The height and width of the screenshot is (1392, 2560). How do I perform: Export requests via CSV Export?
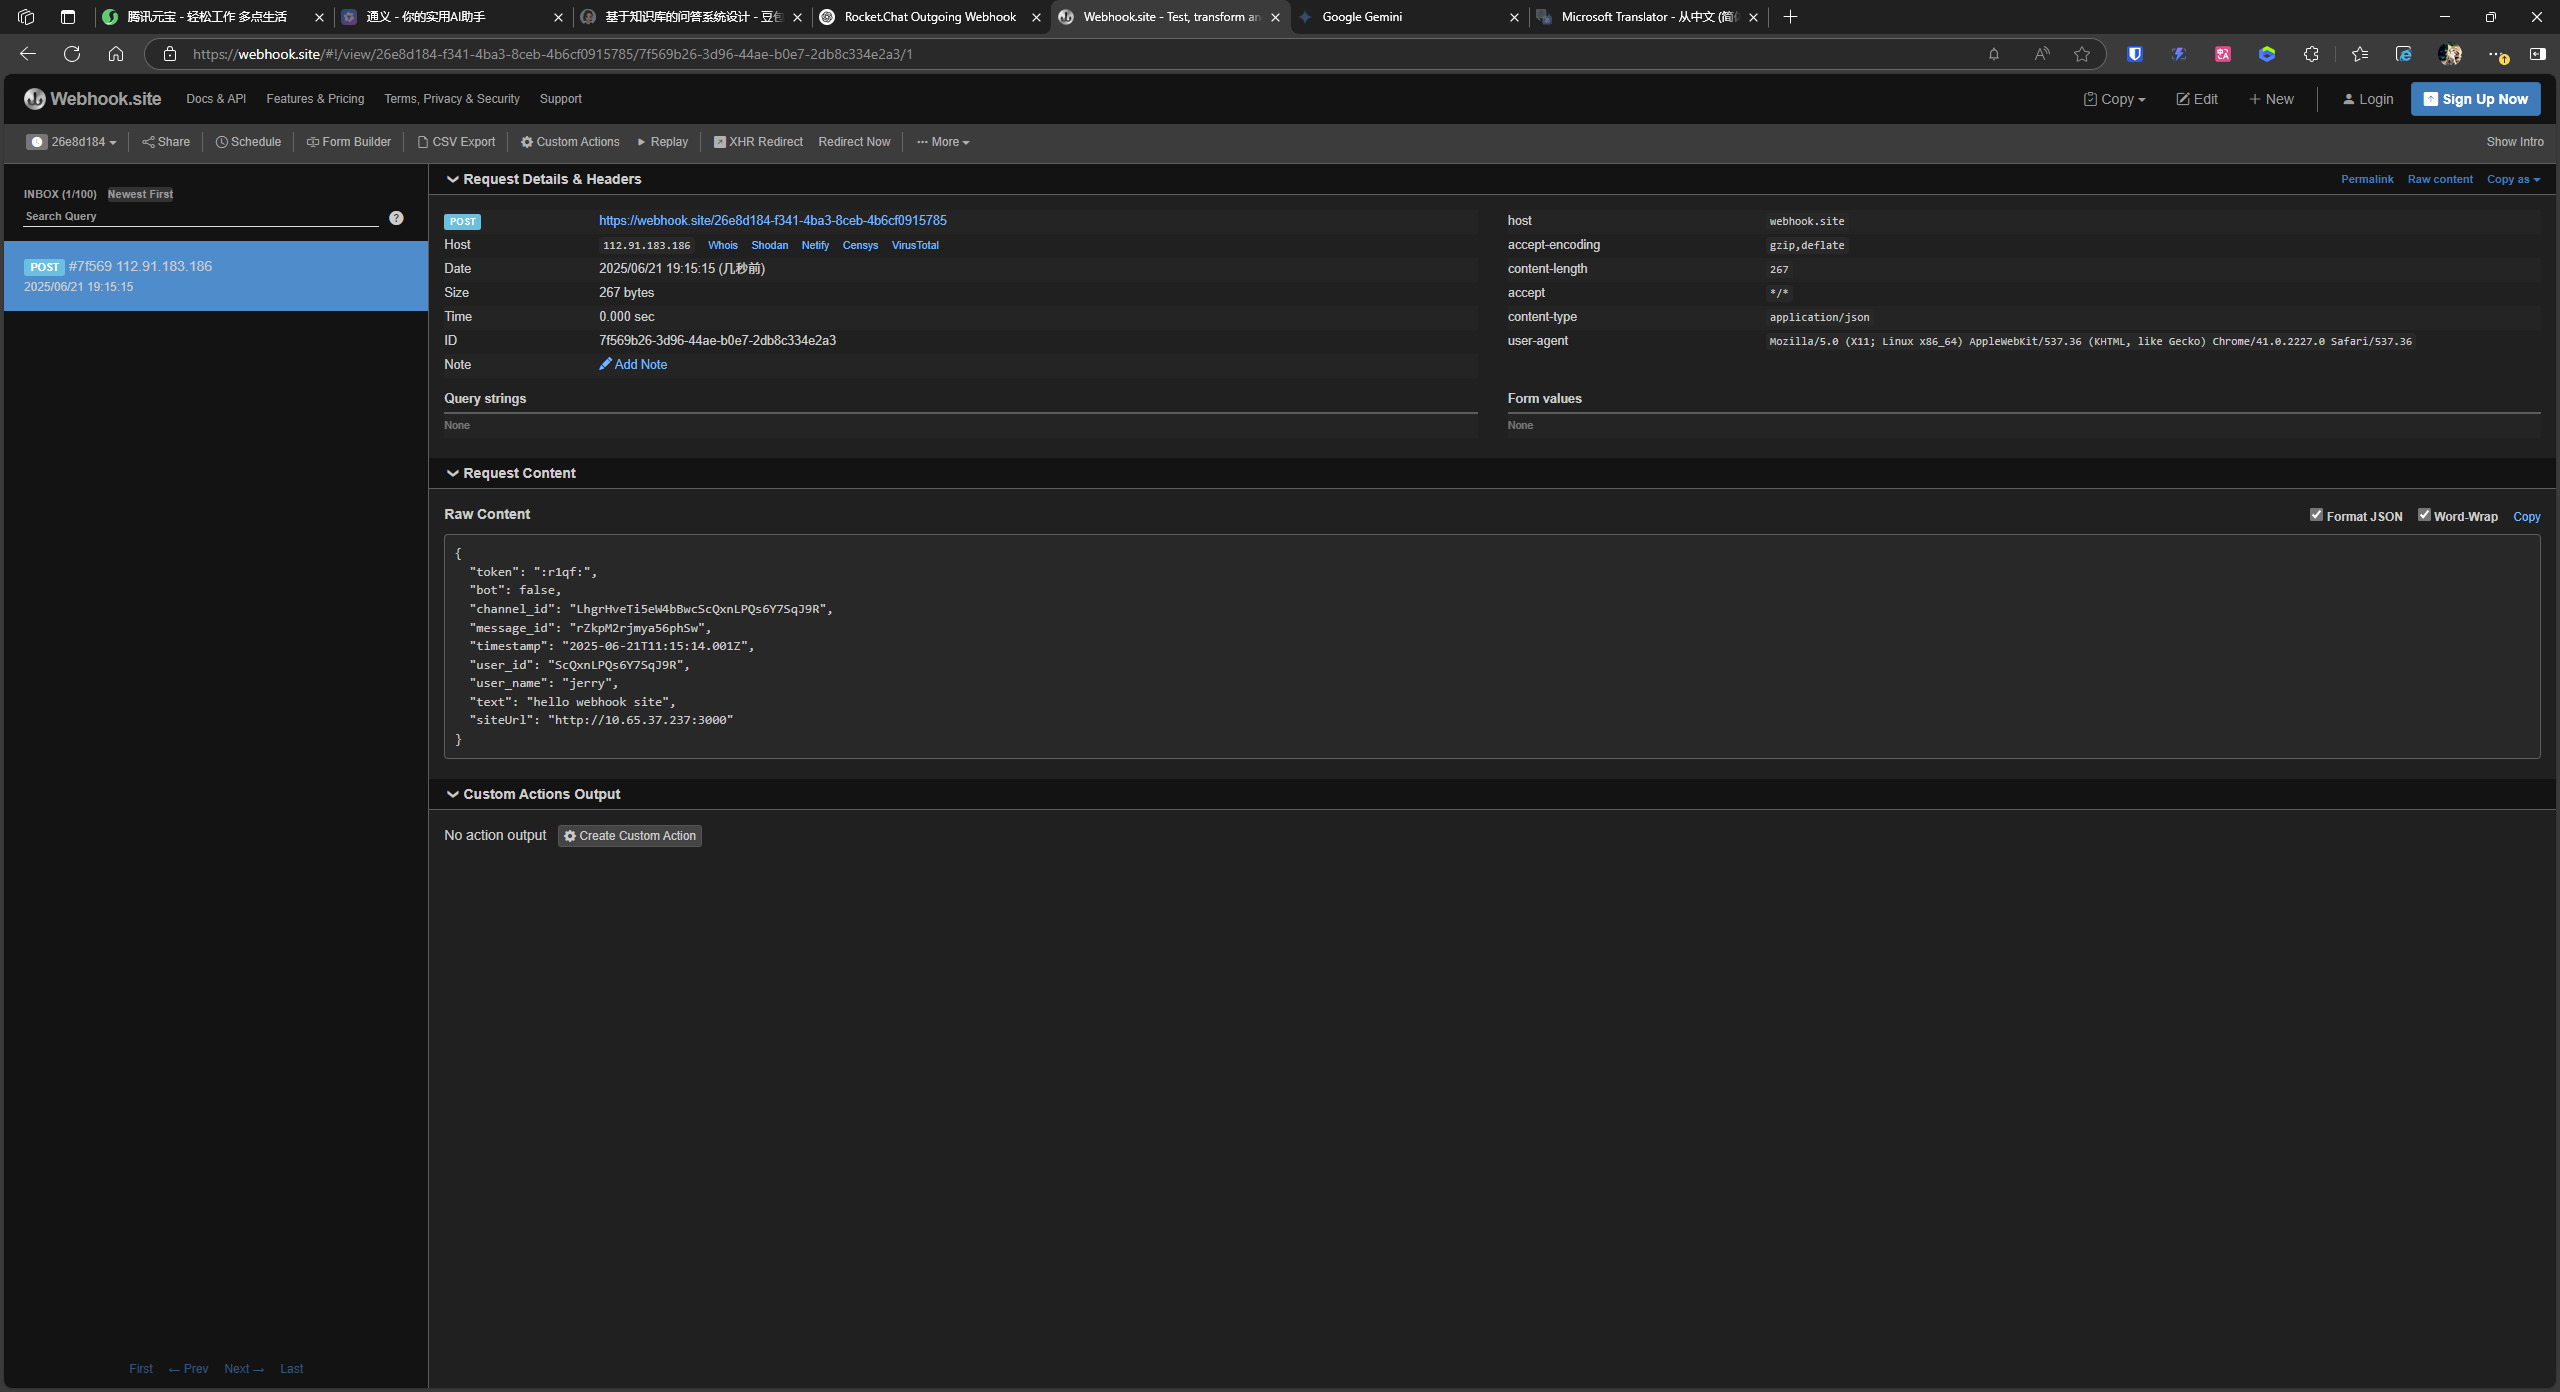tap(456, 142)
